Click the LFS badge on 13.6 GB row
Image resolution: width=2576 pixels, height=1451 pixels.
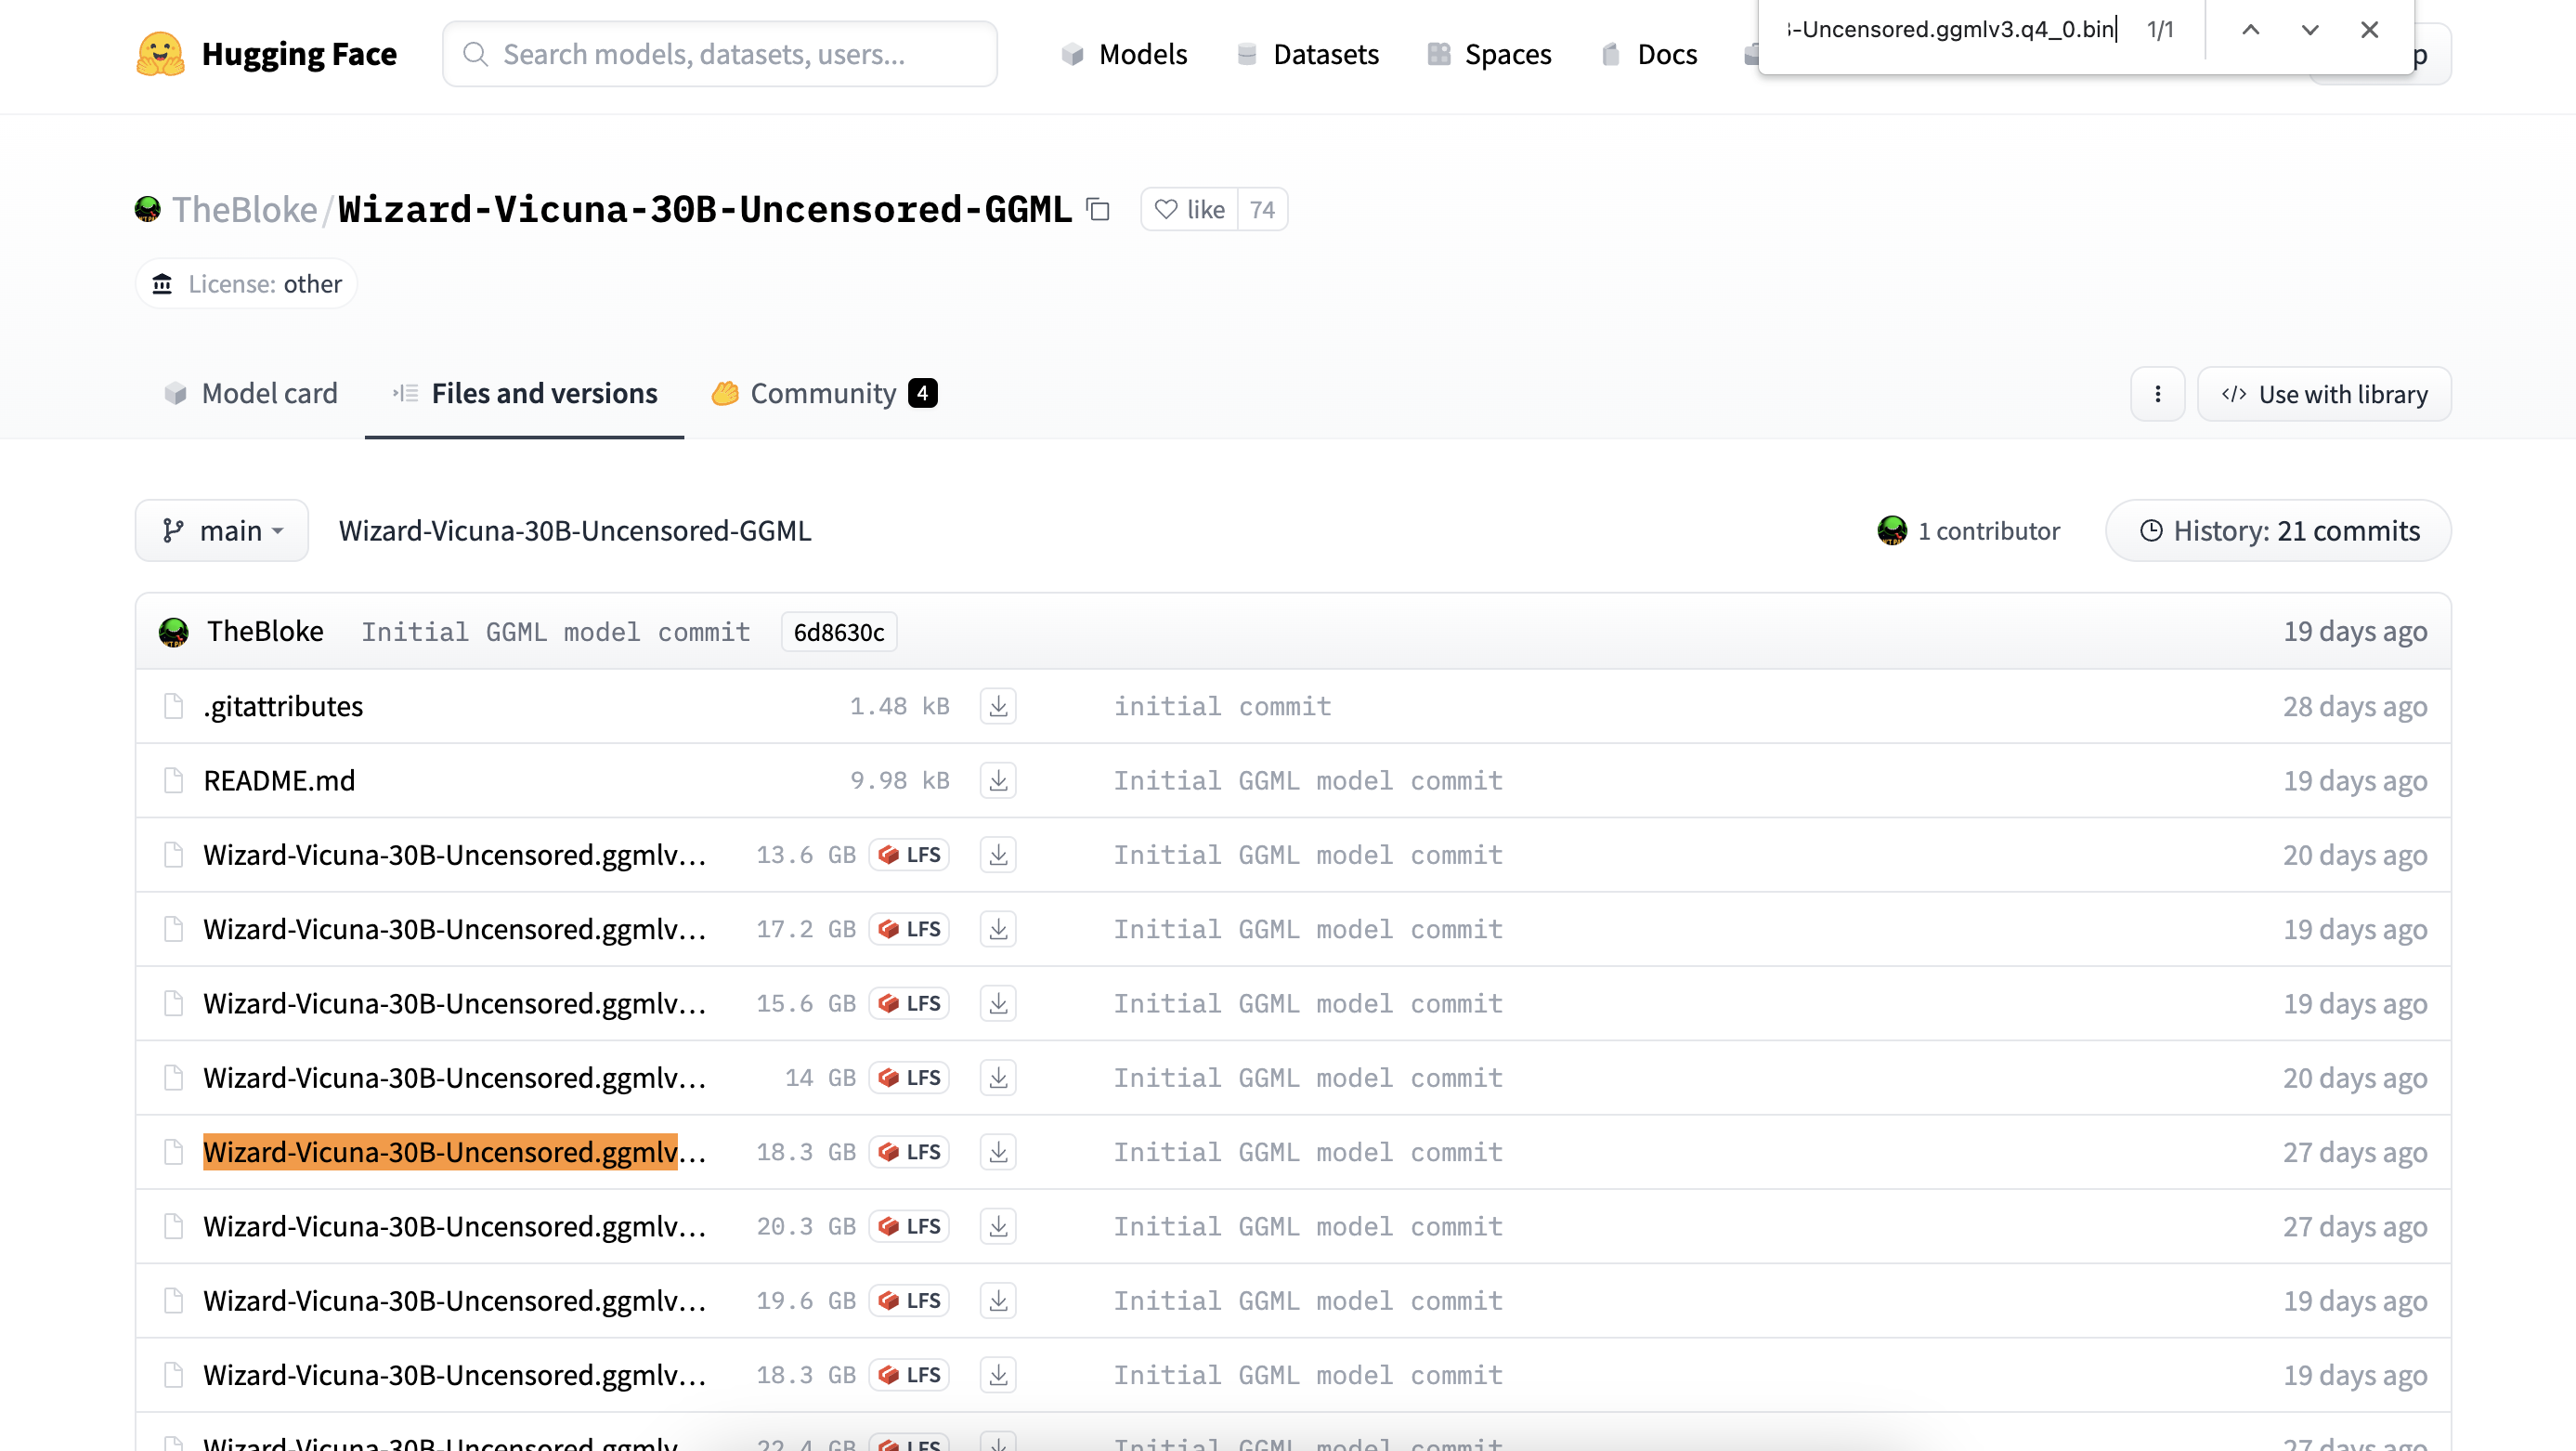click(909, 855)
